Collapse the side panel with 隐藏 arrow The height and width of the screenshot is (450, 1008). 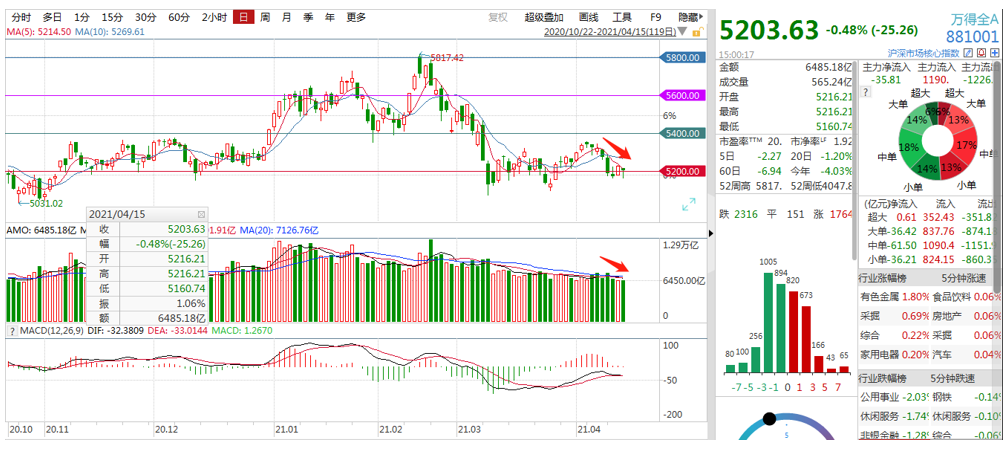[x=690, y=17]
